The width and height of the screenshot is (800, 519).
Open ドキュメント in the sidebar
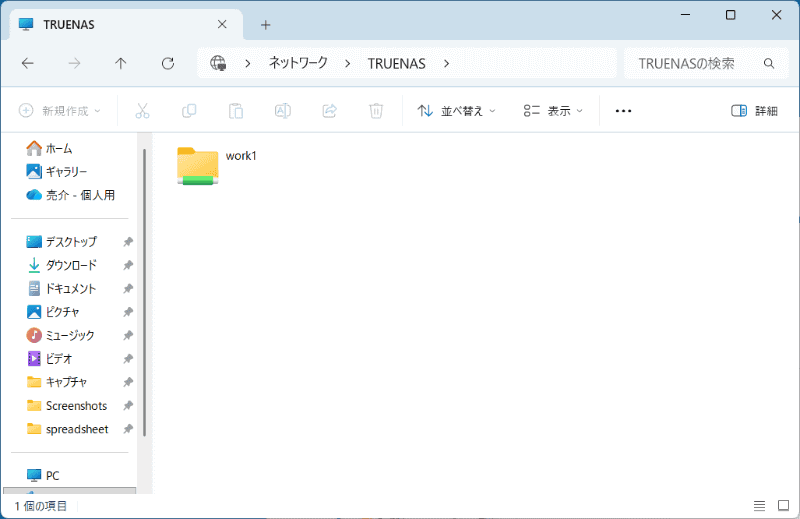(61, 289)
